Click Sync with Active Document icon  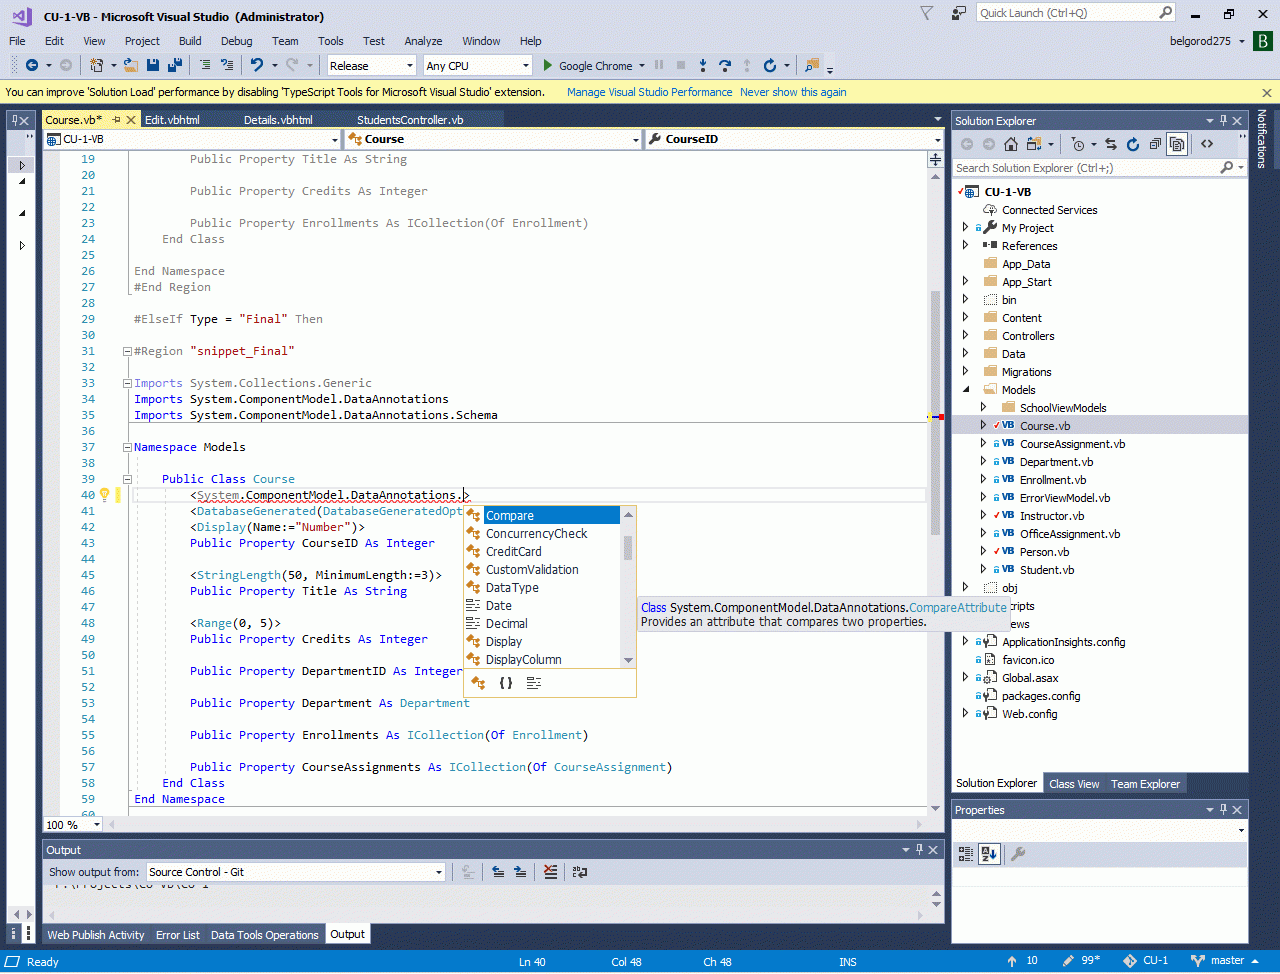pyautogui.click(x=1111, y=144)
